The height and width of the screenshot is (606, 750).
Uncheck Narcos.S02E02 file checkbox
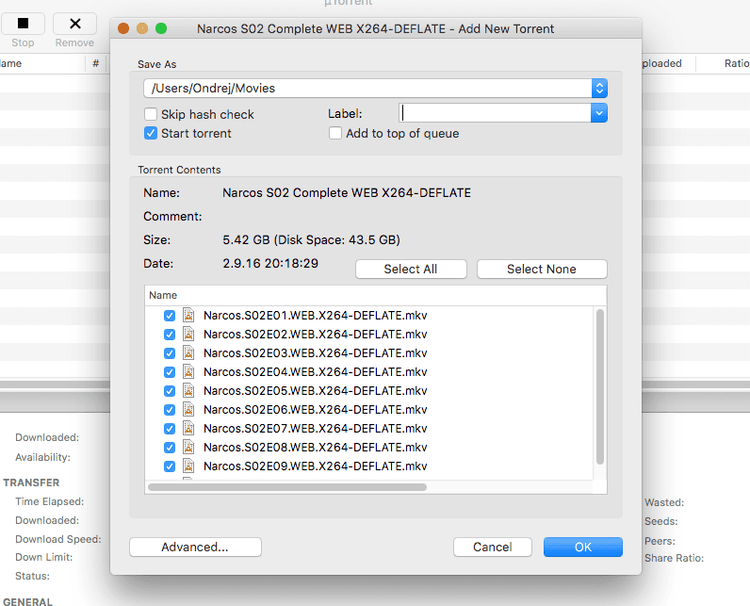click(169, 334)
